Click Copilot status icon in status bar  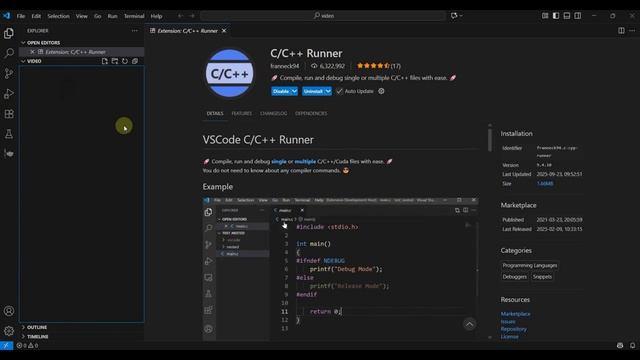tap(620, 345)
